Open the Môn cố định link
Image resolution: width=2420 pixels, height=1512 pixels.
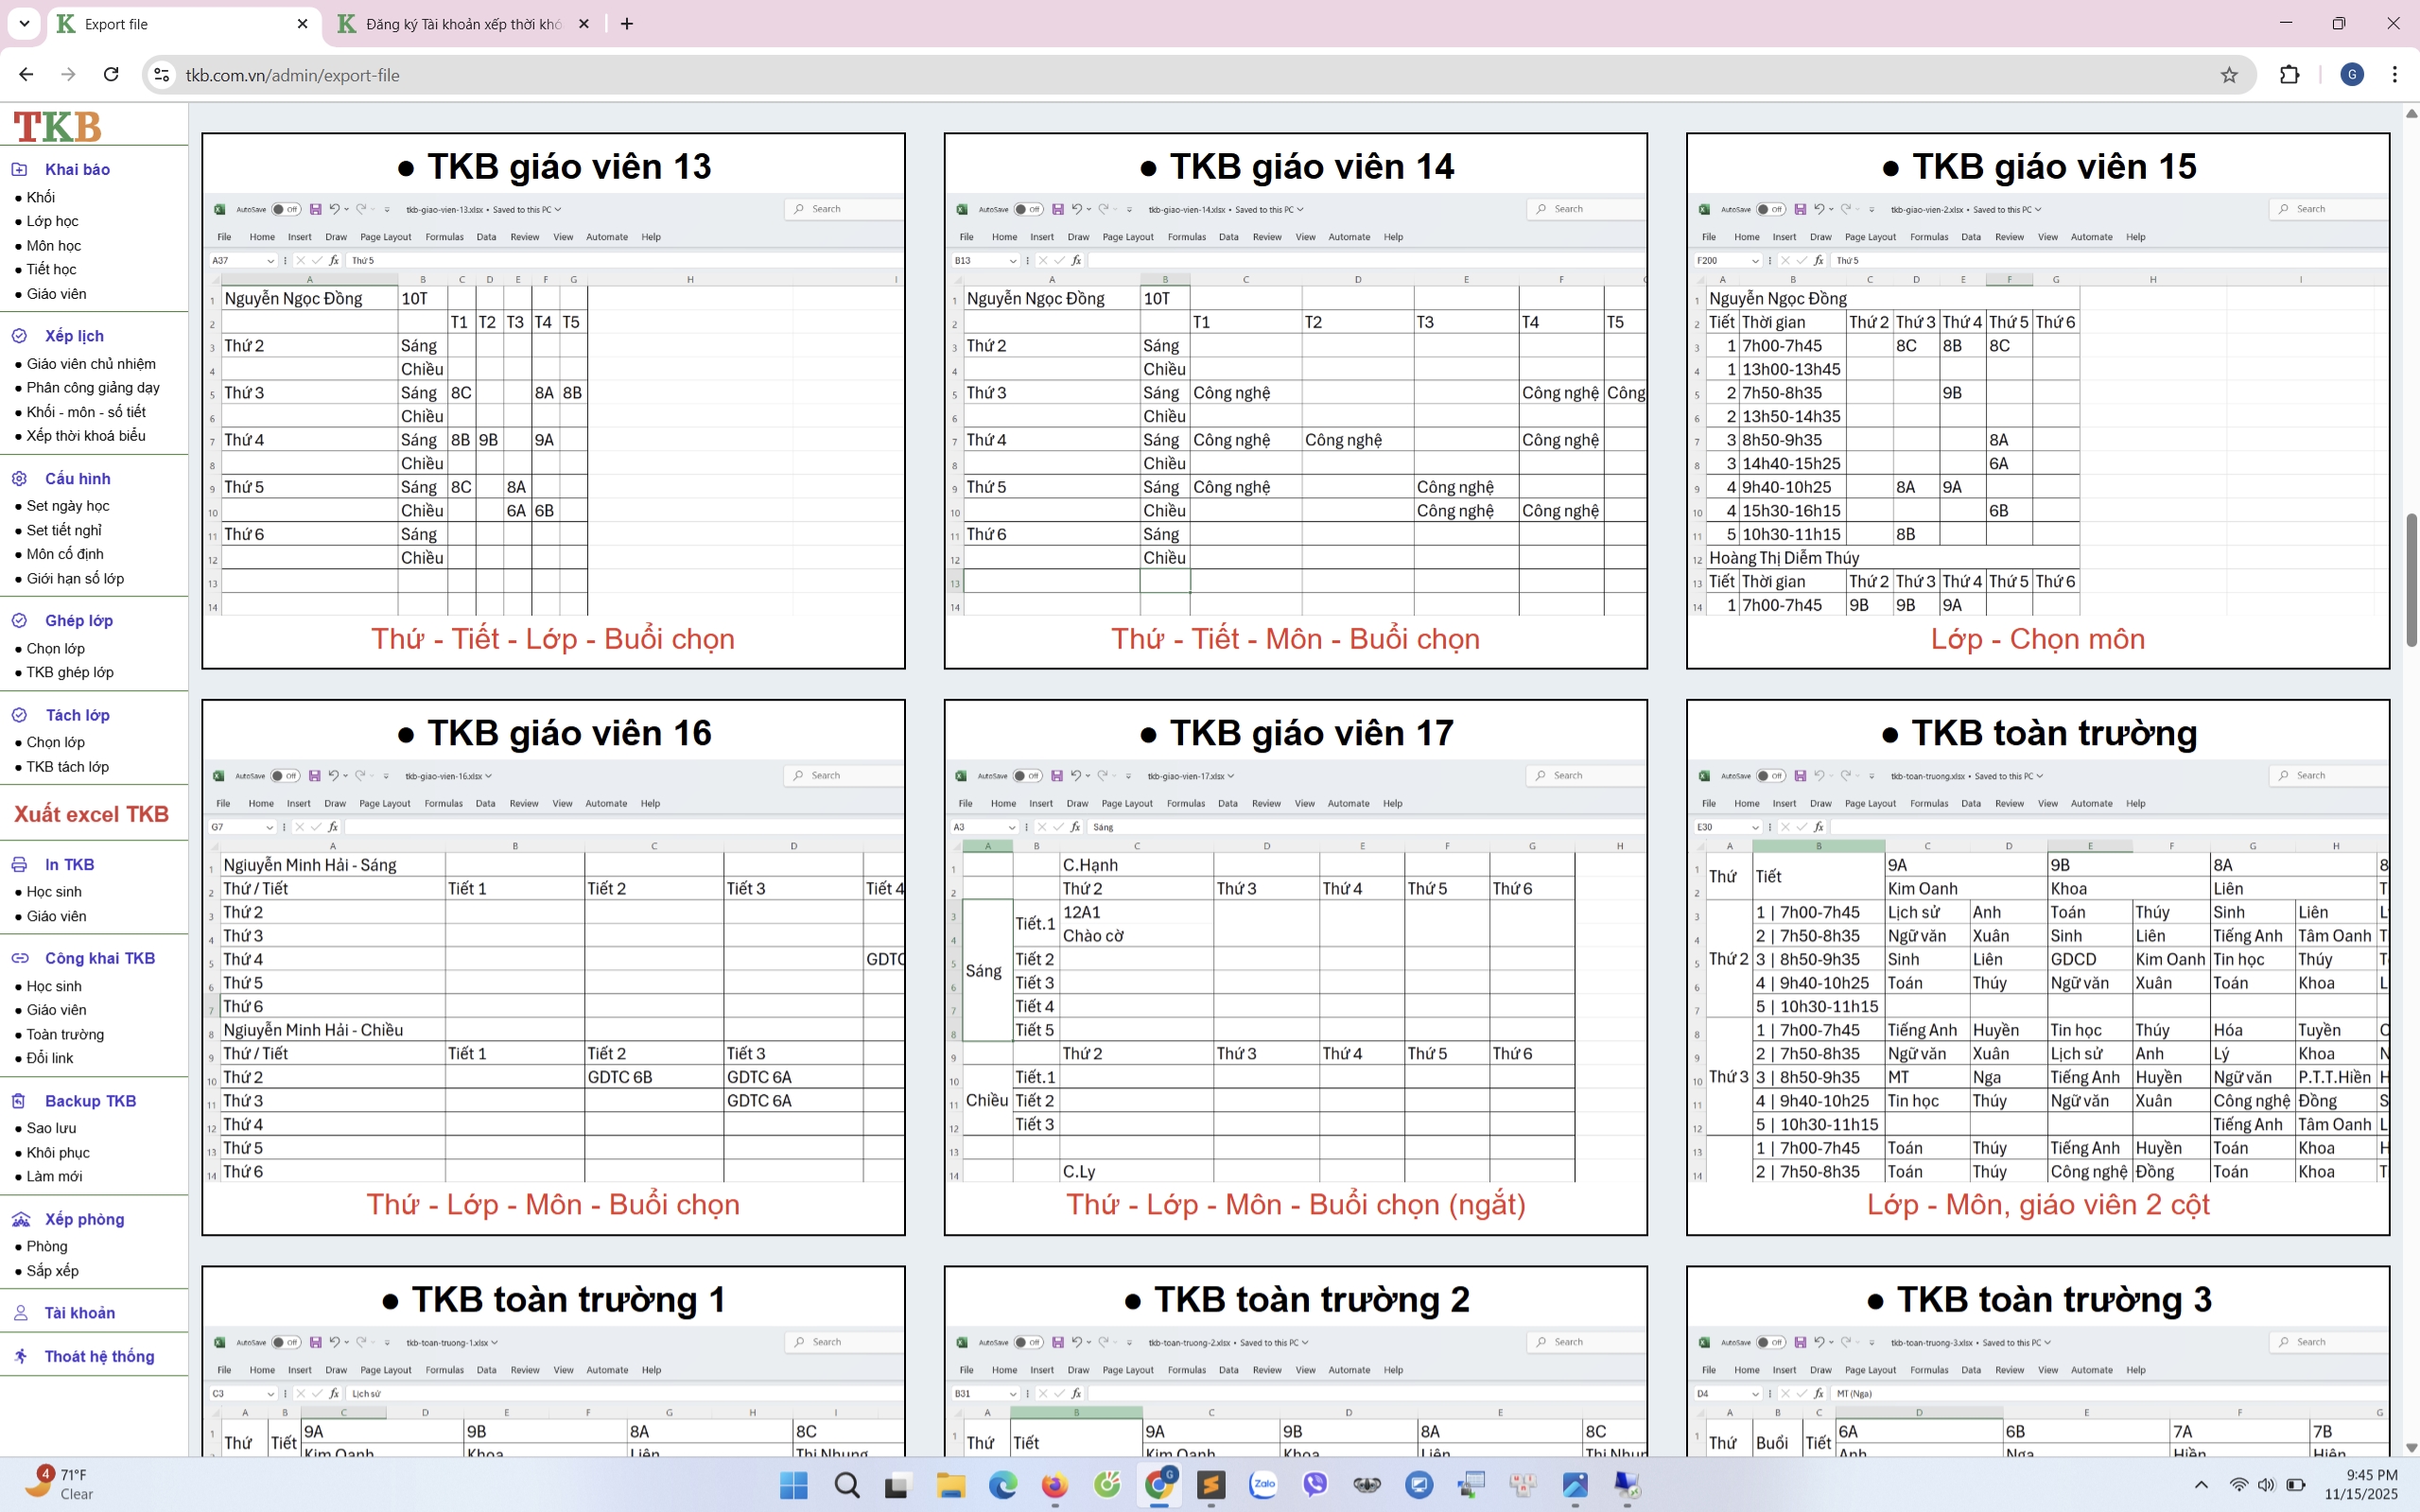pos(65,554)
